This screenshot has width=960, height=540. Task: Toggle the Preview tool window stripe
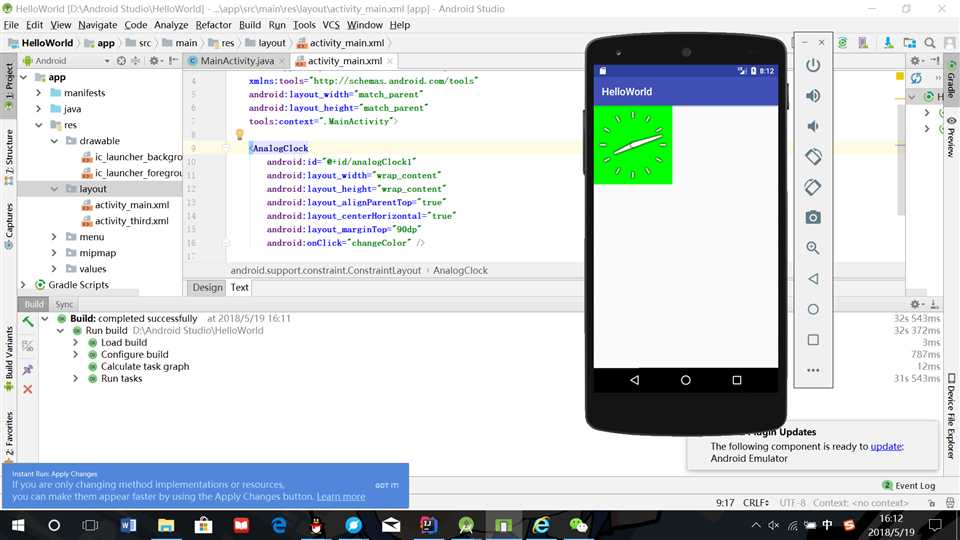951,137
